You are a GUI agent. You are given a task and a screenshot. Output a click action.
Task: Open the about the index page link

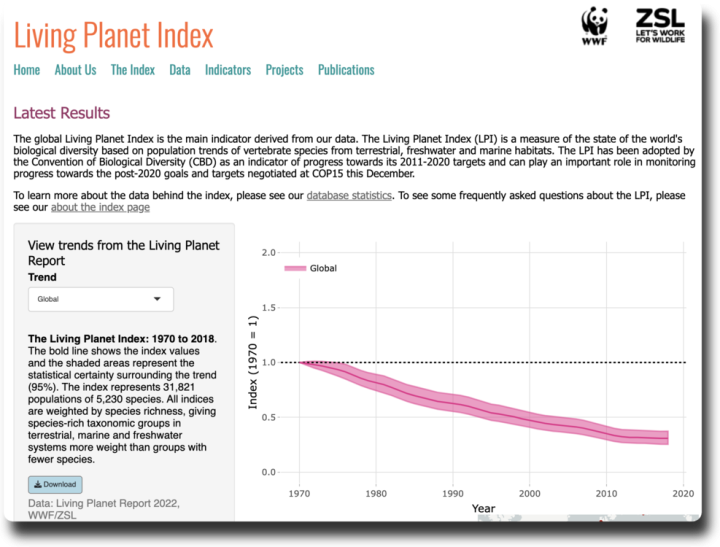coord(100,207)
